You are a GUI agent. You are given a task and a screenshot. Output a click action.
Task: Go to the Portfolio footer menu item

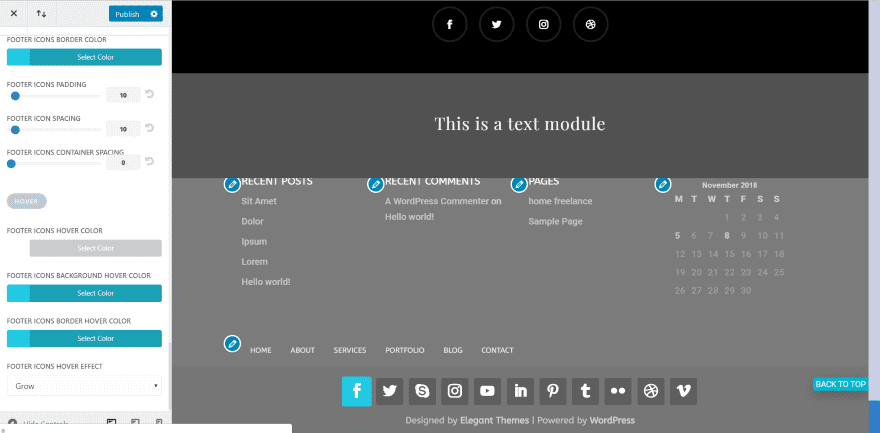coord(405,350)
